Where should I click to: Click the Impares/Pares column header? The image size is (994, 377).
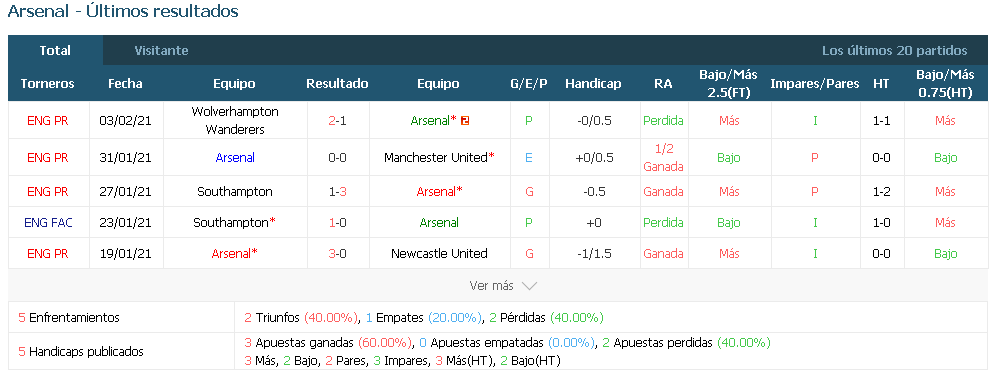[815, 84]
